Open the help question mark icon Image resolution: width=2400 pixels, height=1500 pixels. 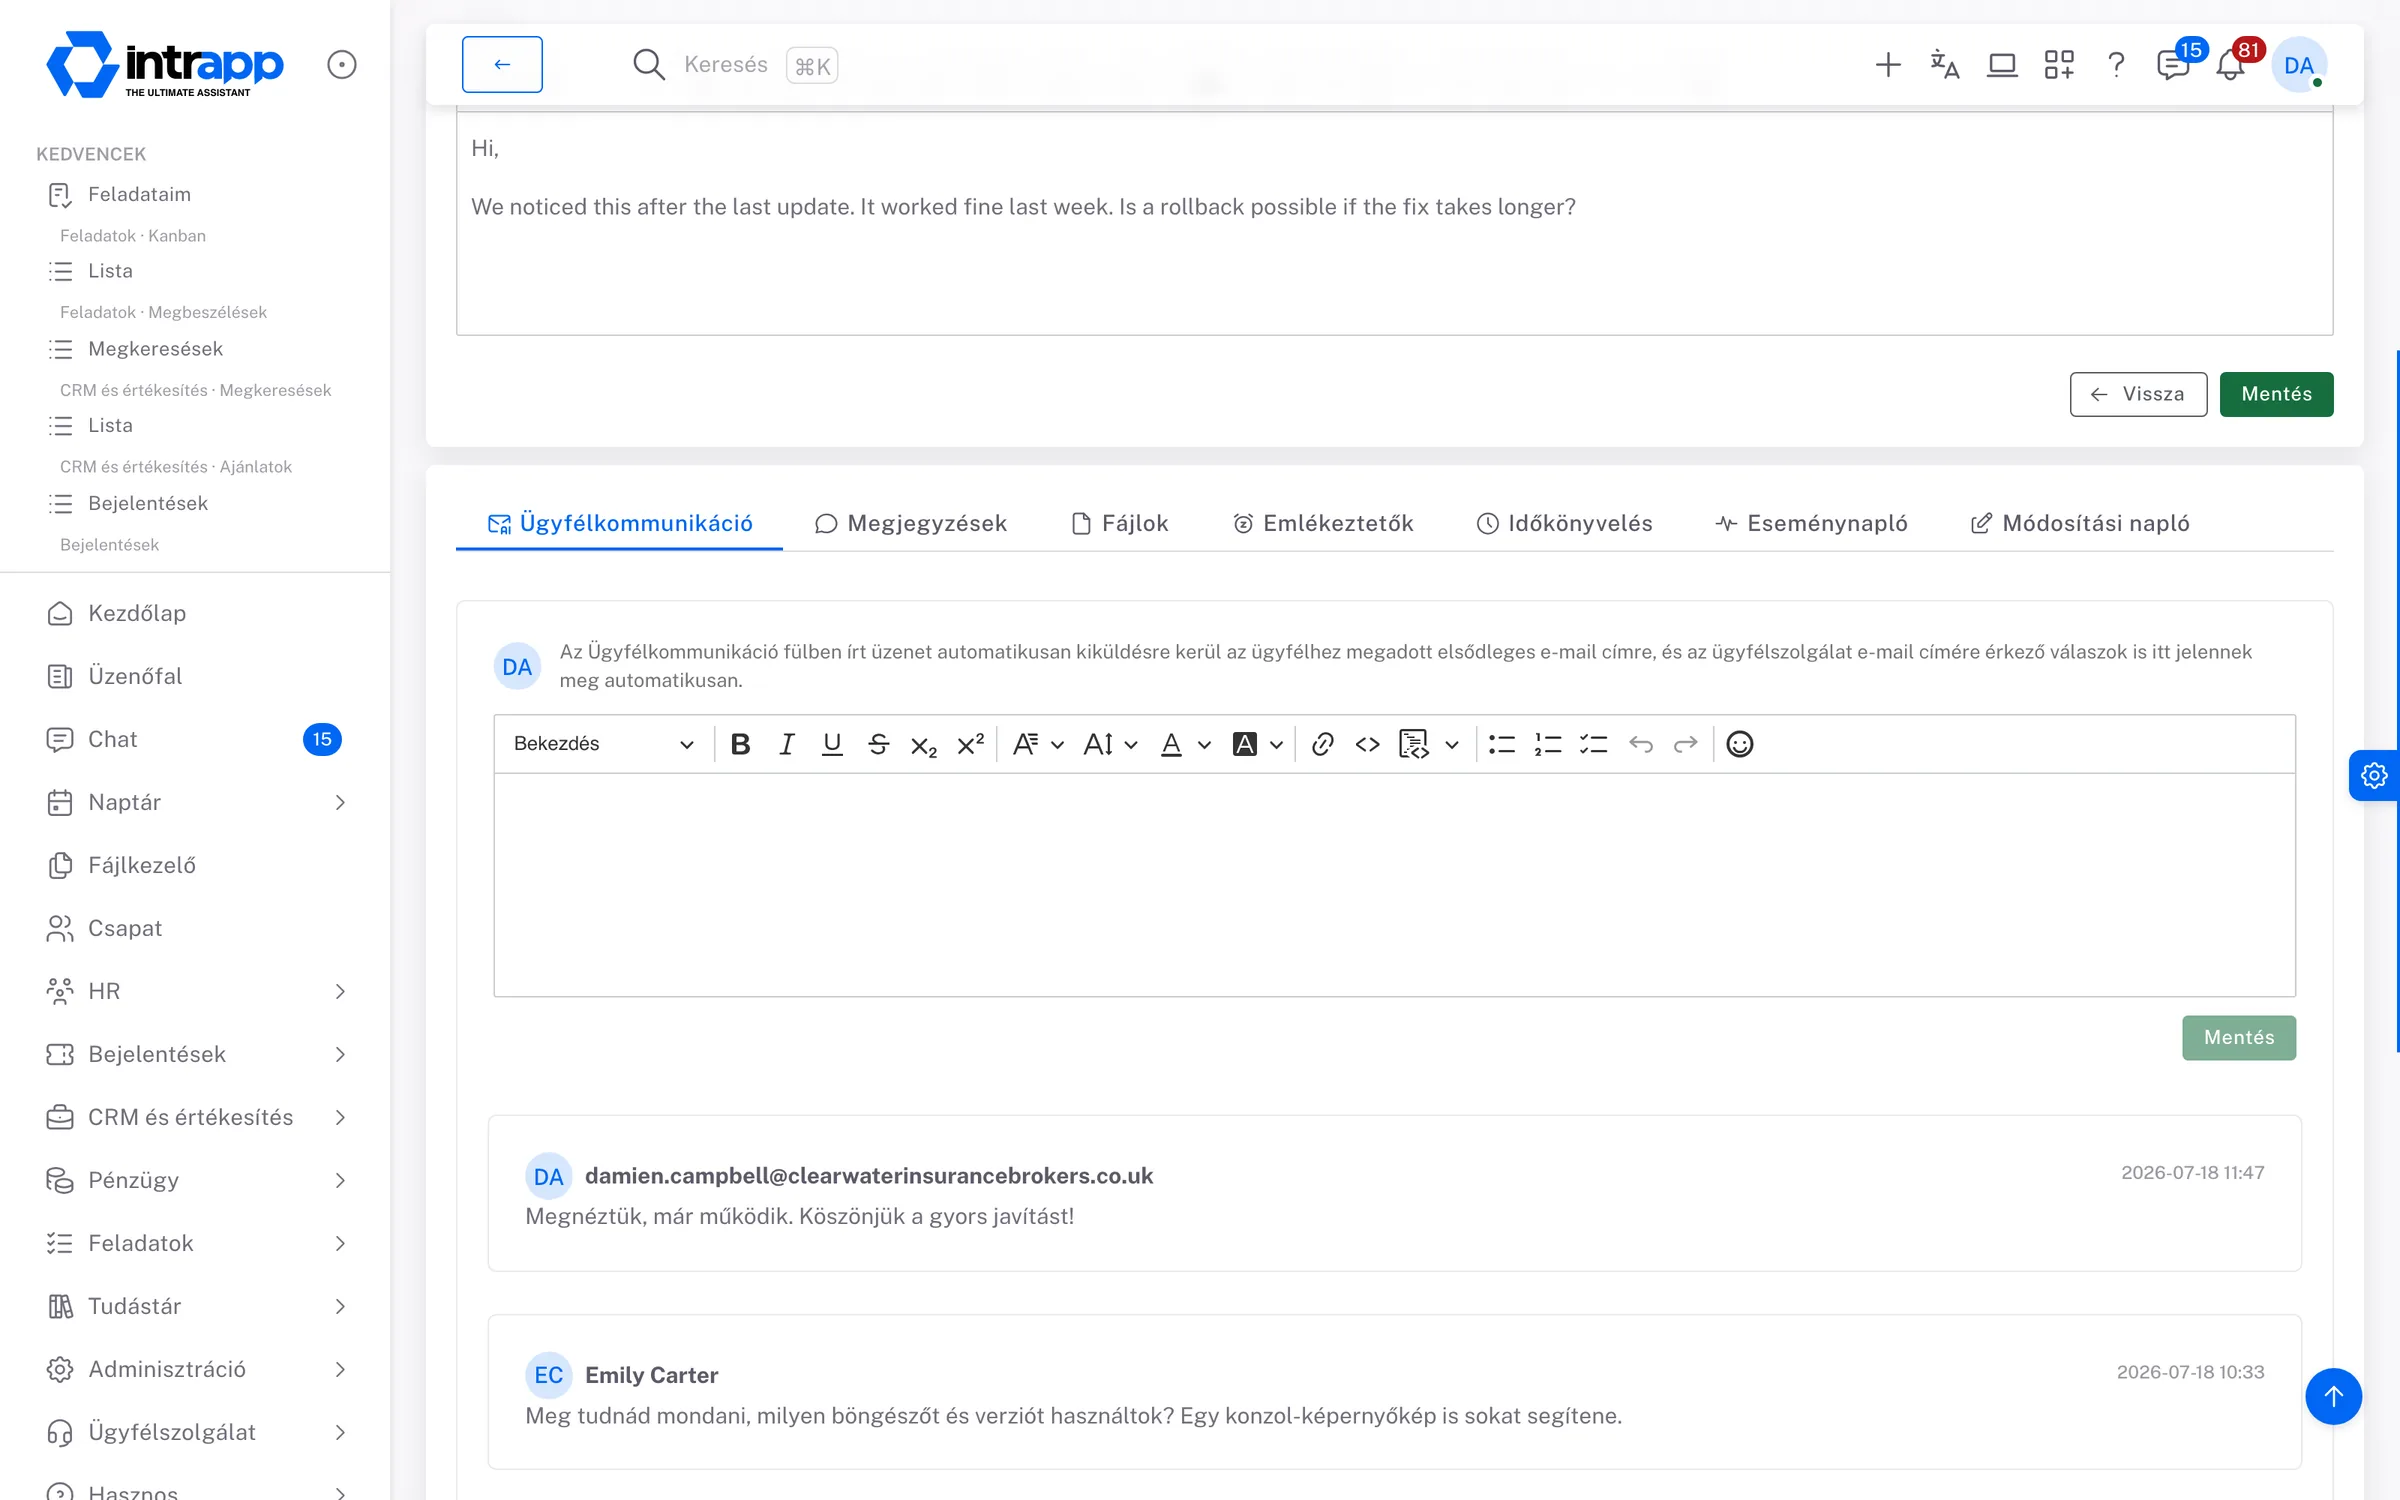pyautogui.click(x=2116, y=65)
